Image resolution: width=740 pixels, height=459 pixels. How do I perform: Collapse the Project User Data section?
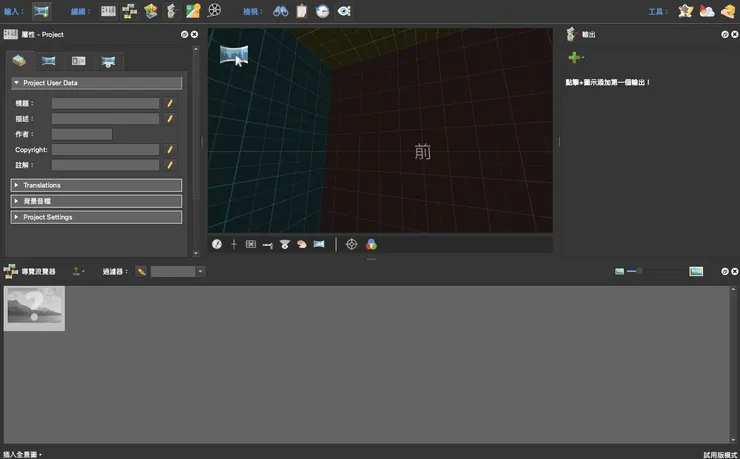[17, 83]
